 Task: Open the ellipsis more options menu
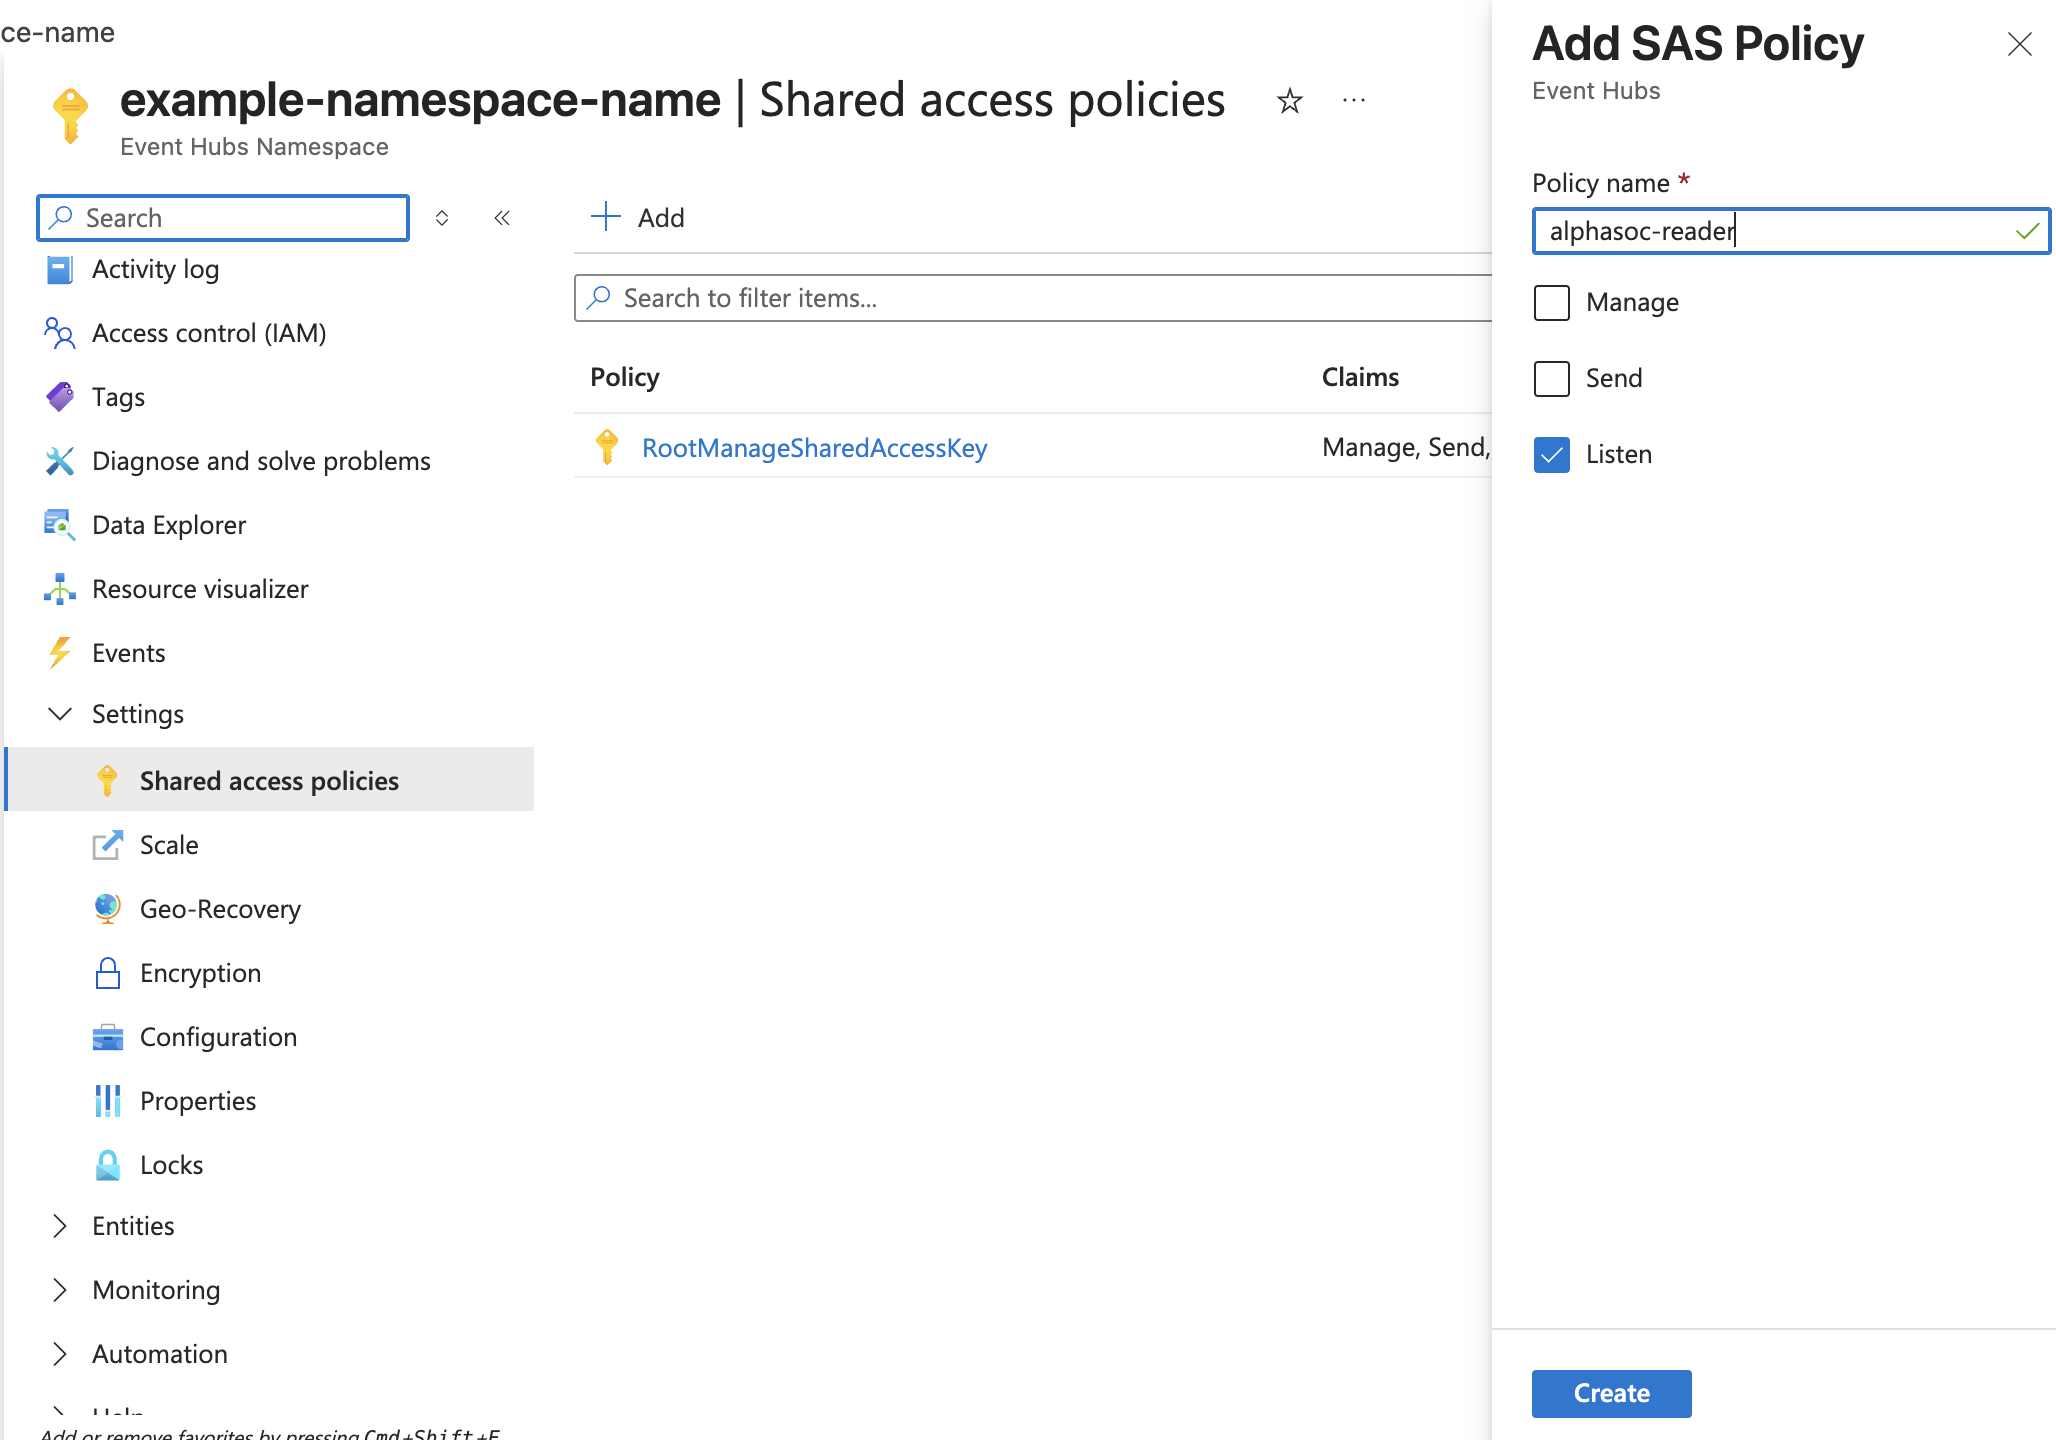coord(1354,101)
